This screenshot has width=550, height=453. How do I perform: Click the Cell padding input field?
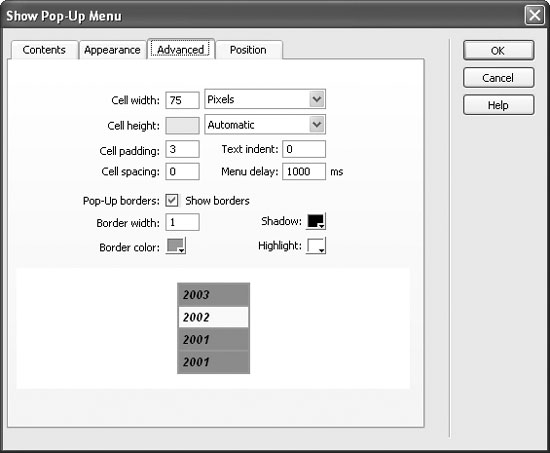coord(182,149)
